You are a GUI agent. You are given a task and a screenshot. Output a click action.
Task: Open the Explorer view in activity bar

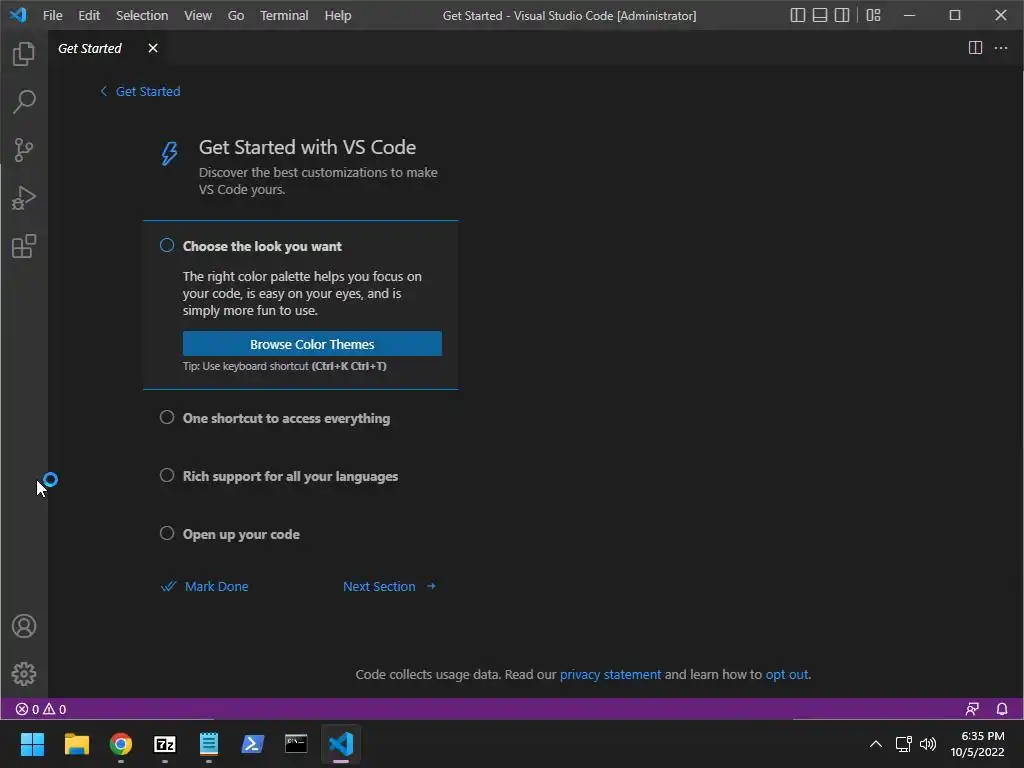[24, 54]
